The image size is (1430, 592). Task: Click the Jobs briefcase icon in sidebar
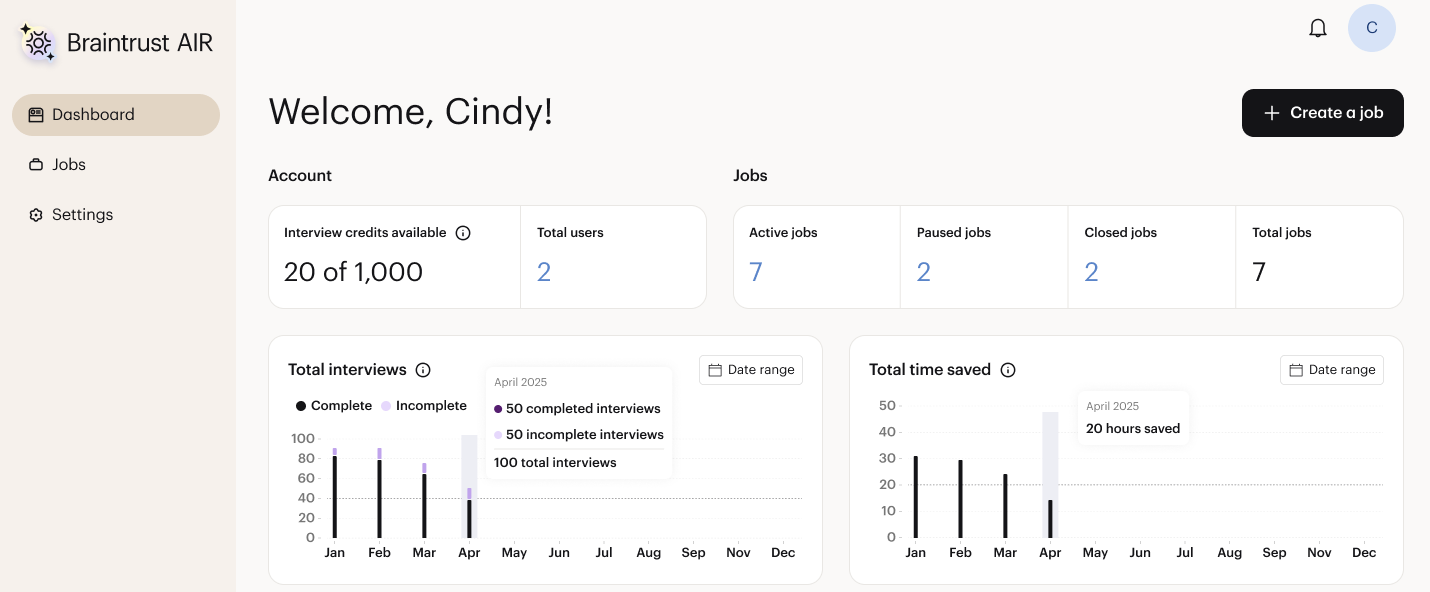pyautogui.click(x=36, y=165)
